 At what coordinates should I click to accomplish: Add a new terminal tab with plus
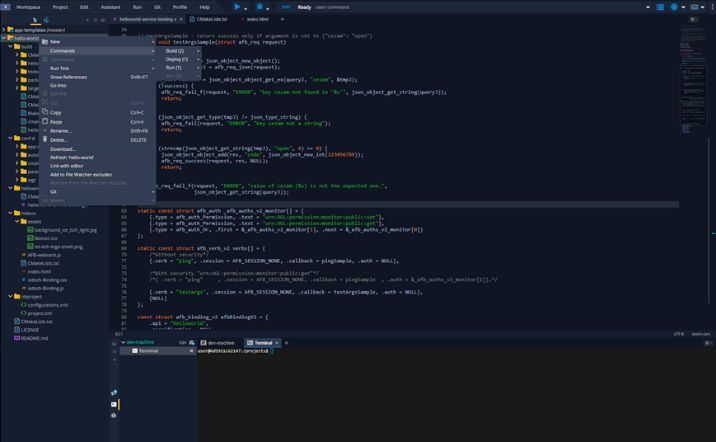point(286,342)
